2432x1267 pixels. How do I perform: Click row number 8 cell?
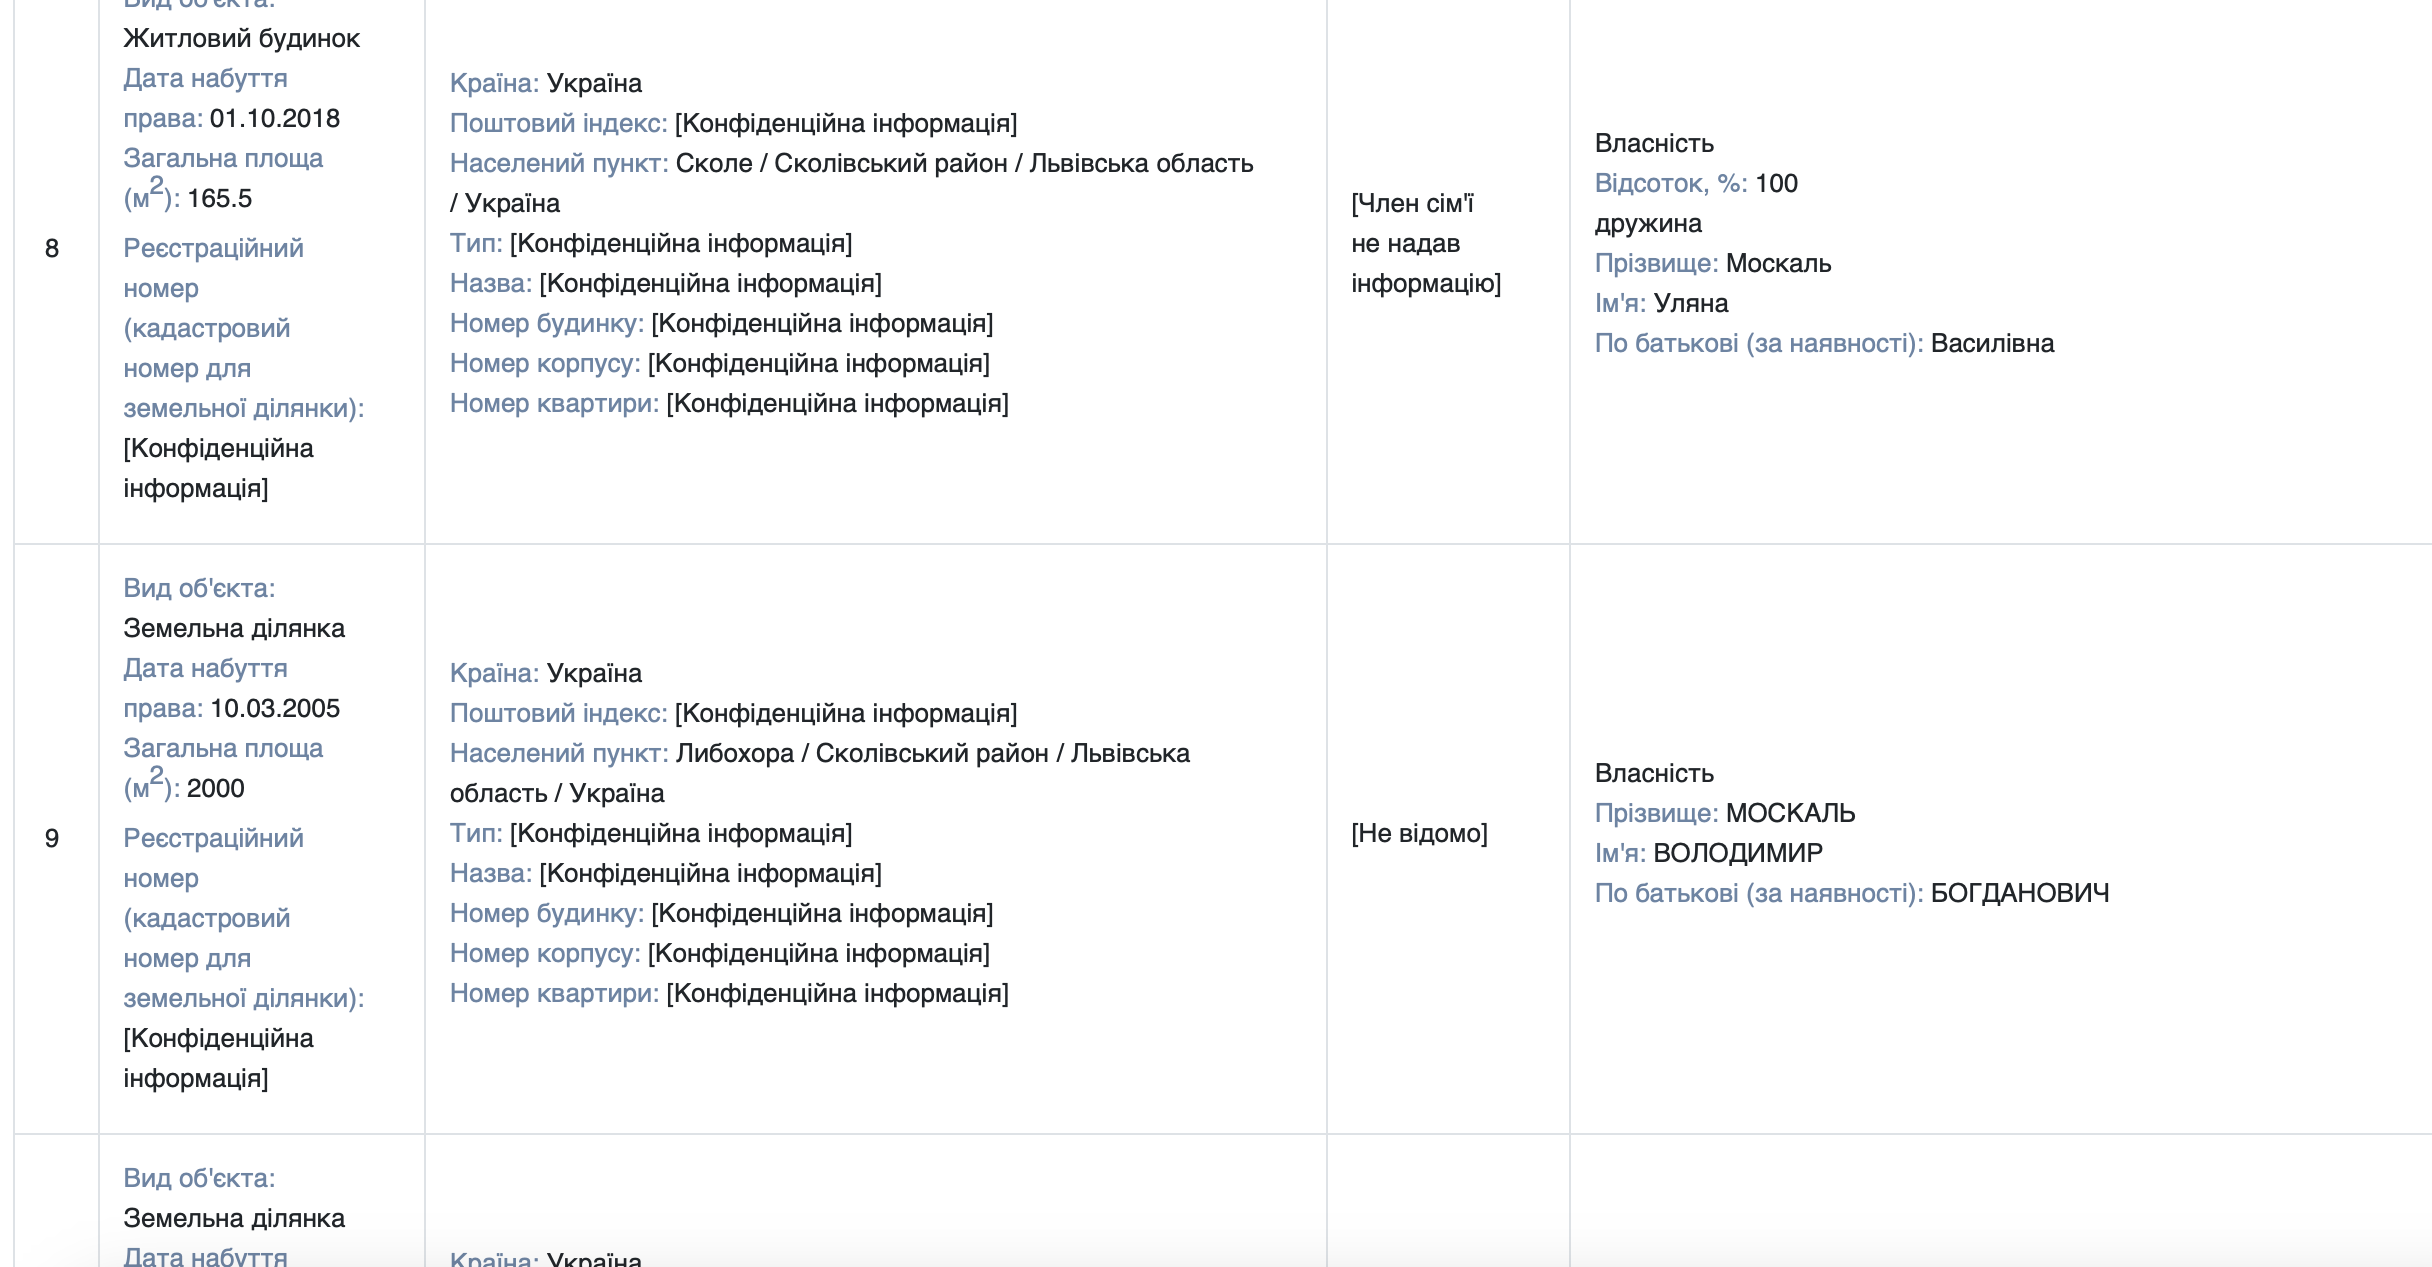click(56, 248)
